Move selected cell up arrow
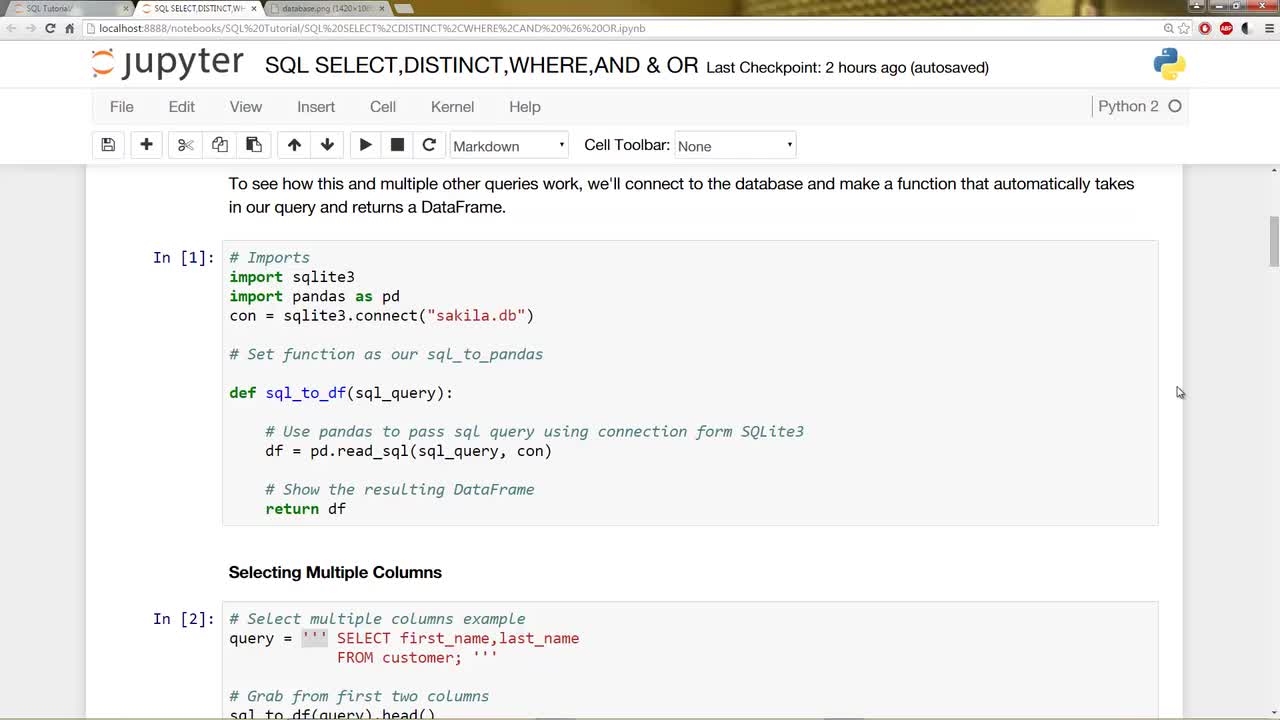The width and height of the screenshot is (1280, 720). (x=294, y=145)
